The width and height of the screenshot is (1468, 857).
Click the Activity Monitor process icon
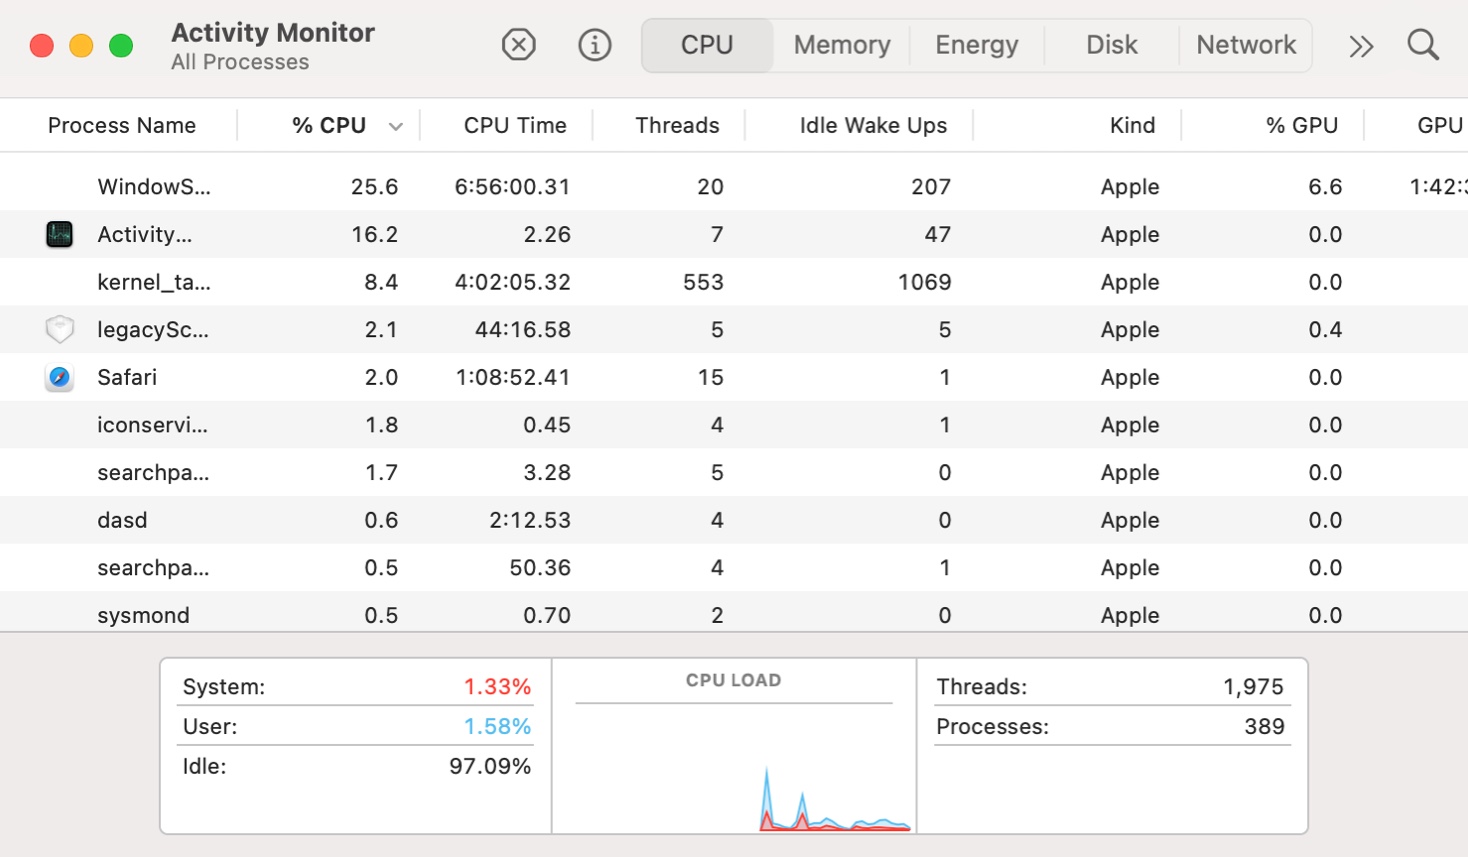(59, 234)
